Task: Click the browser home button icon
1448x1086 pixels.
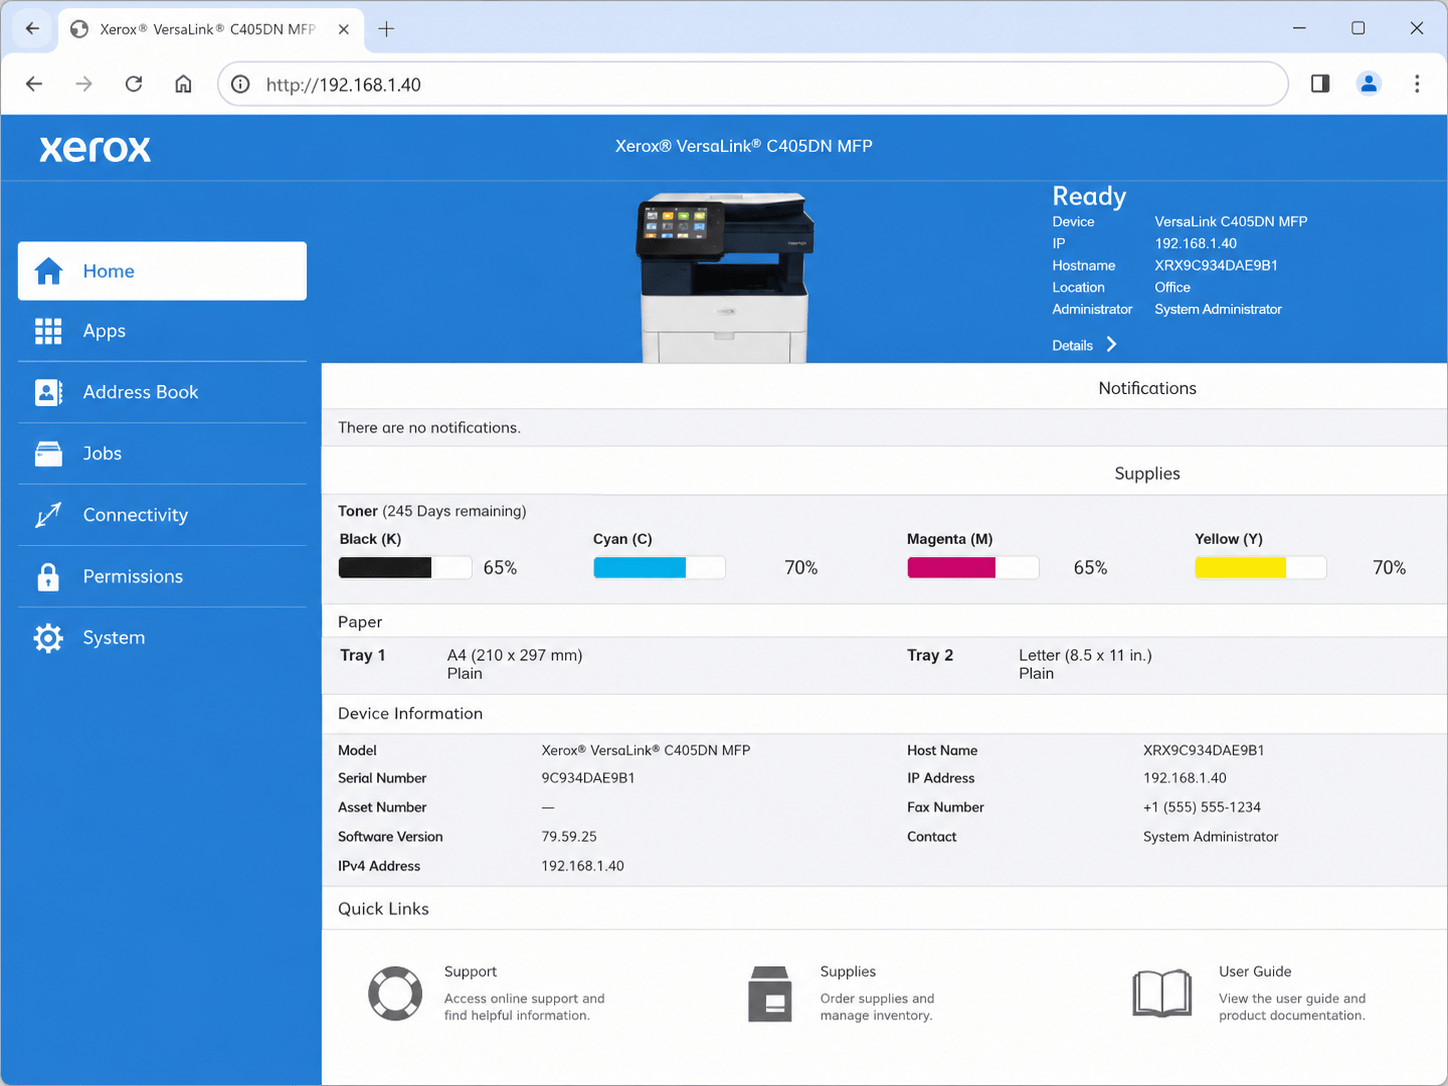Action: tap(183, 84)
